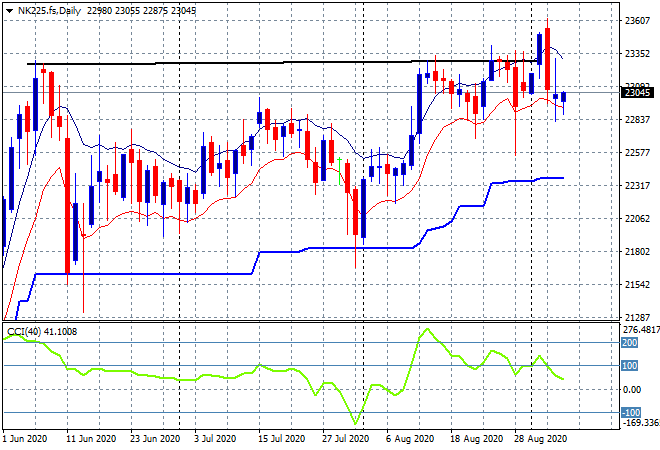Image resolution: width=660 pixels, height=450 pixels.
Task: Click the 21542 price axis label
Action: (x=638, y=285)
